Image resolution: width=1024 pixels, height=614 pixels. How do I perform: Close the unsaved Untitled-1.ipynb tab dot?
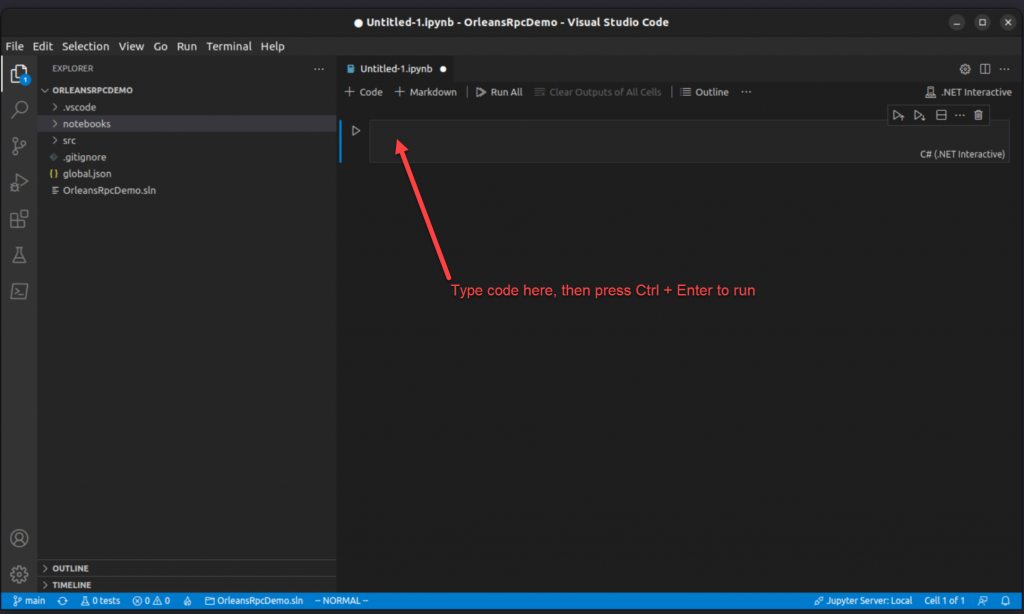(x=443, y=69)
